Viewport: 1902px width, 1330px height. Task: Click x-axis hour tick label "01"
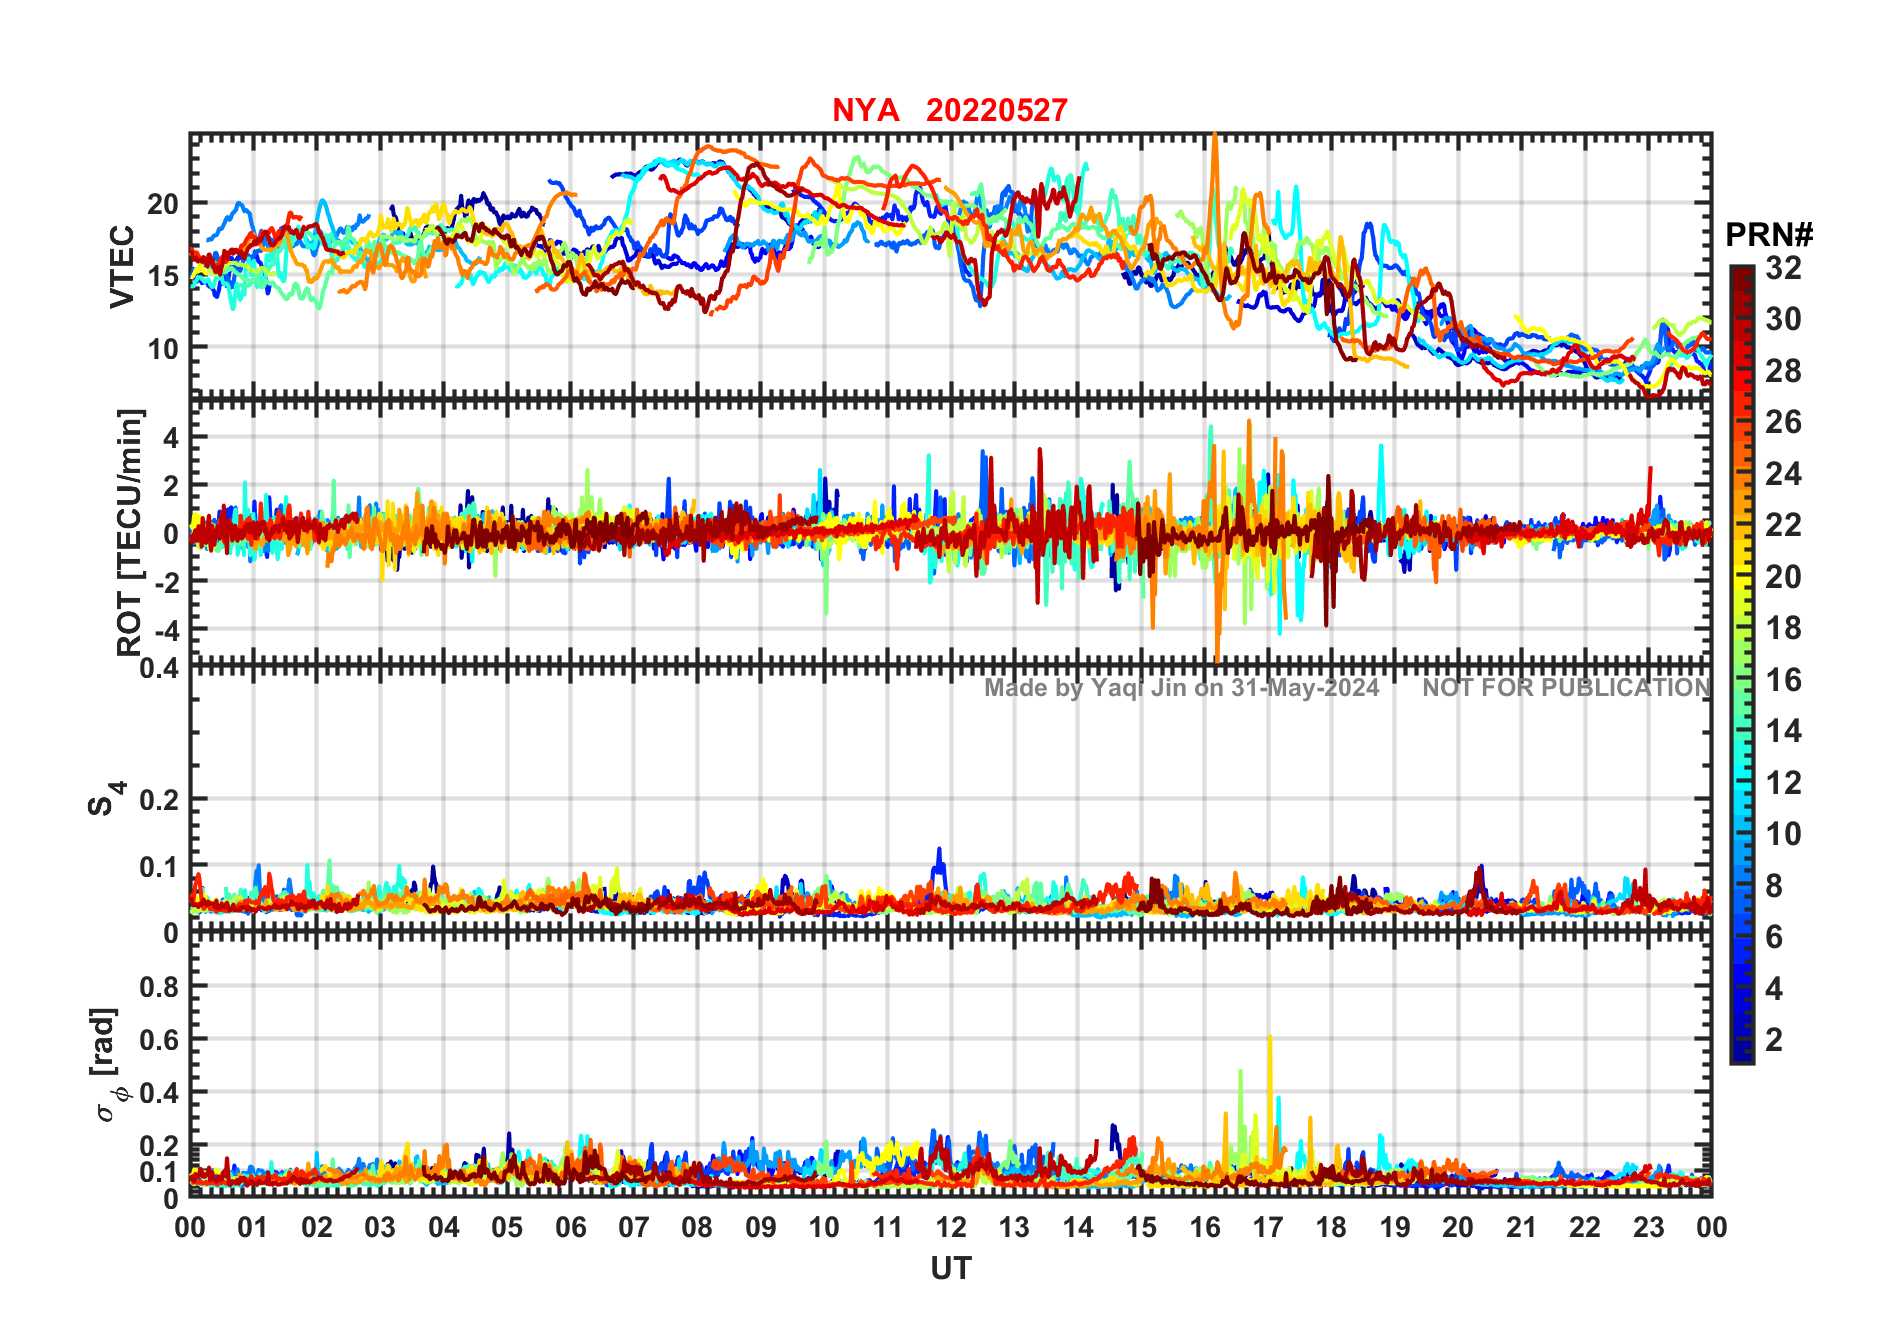(x=253, y=1227)
